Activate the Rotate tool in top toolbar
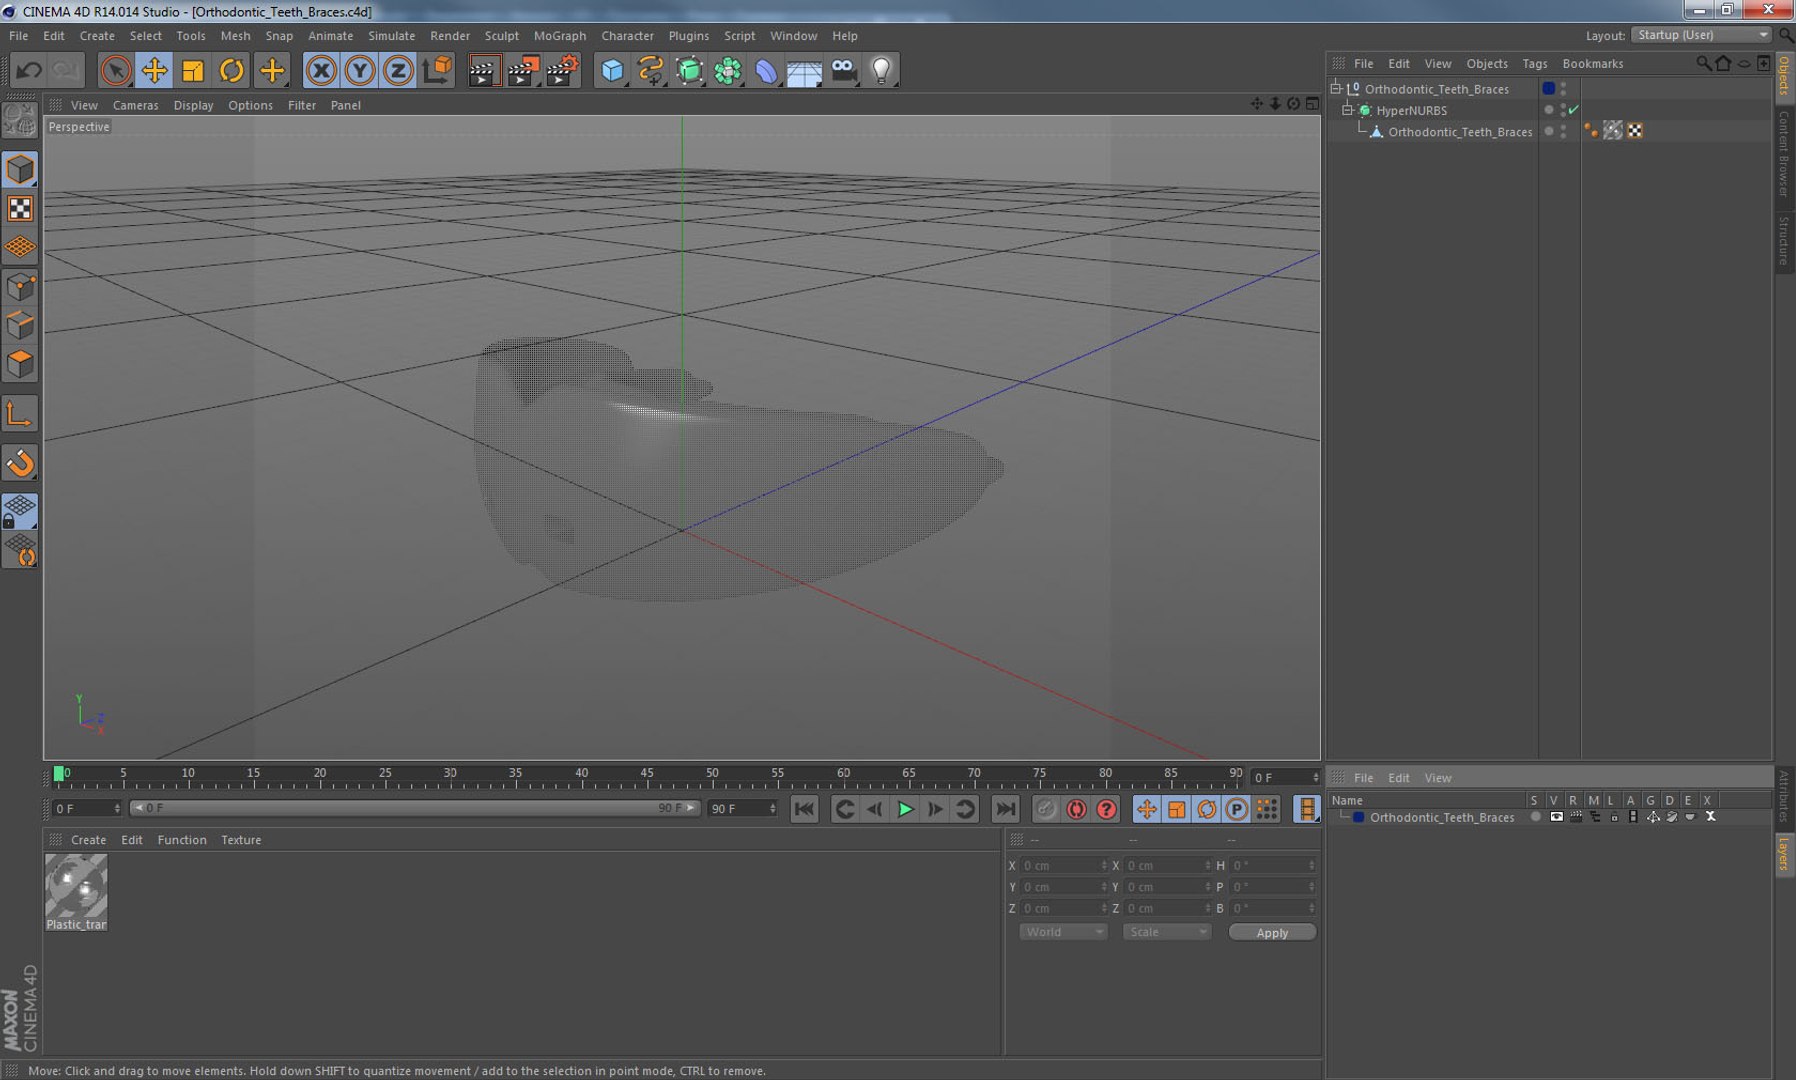Screen dimensions: 1796x1080 (x=232, y=70)
